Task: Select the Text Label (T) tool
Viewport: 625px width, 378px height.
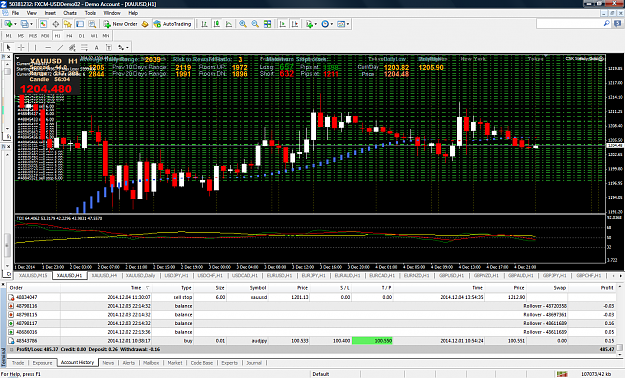Action: pyautogui.click(x=109, y=47)
